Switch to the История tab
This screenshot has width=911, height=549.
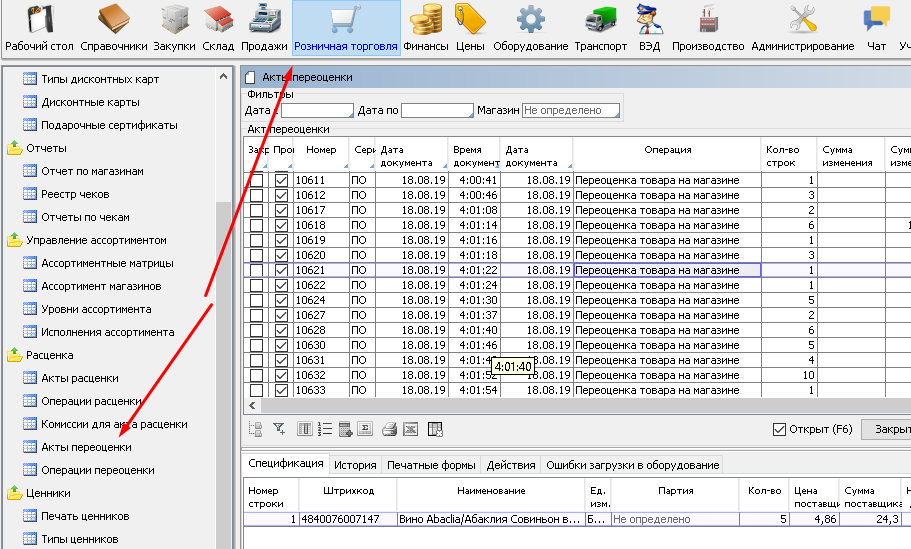click(354, 465)
